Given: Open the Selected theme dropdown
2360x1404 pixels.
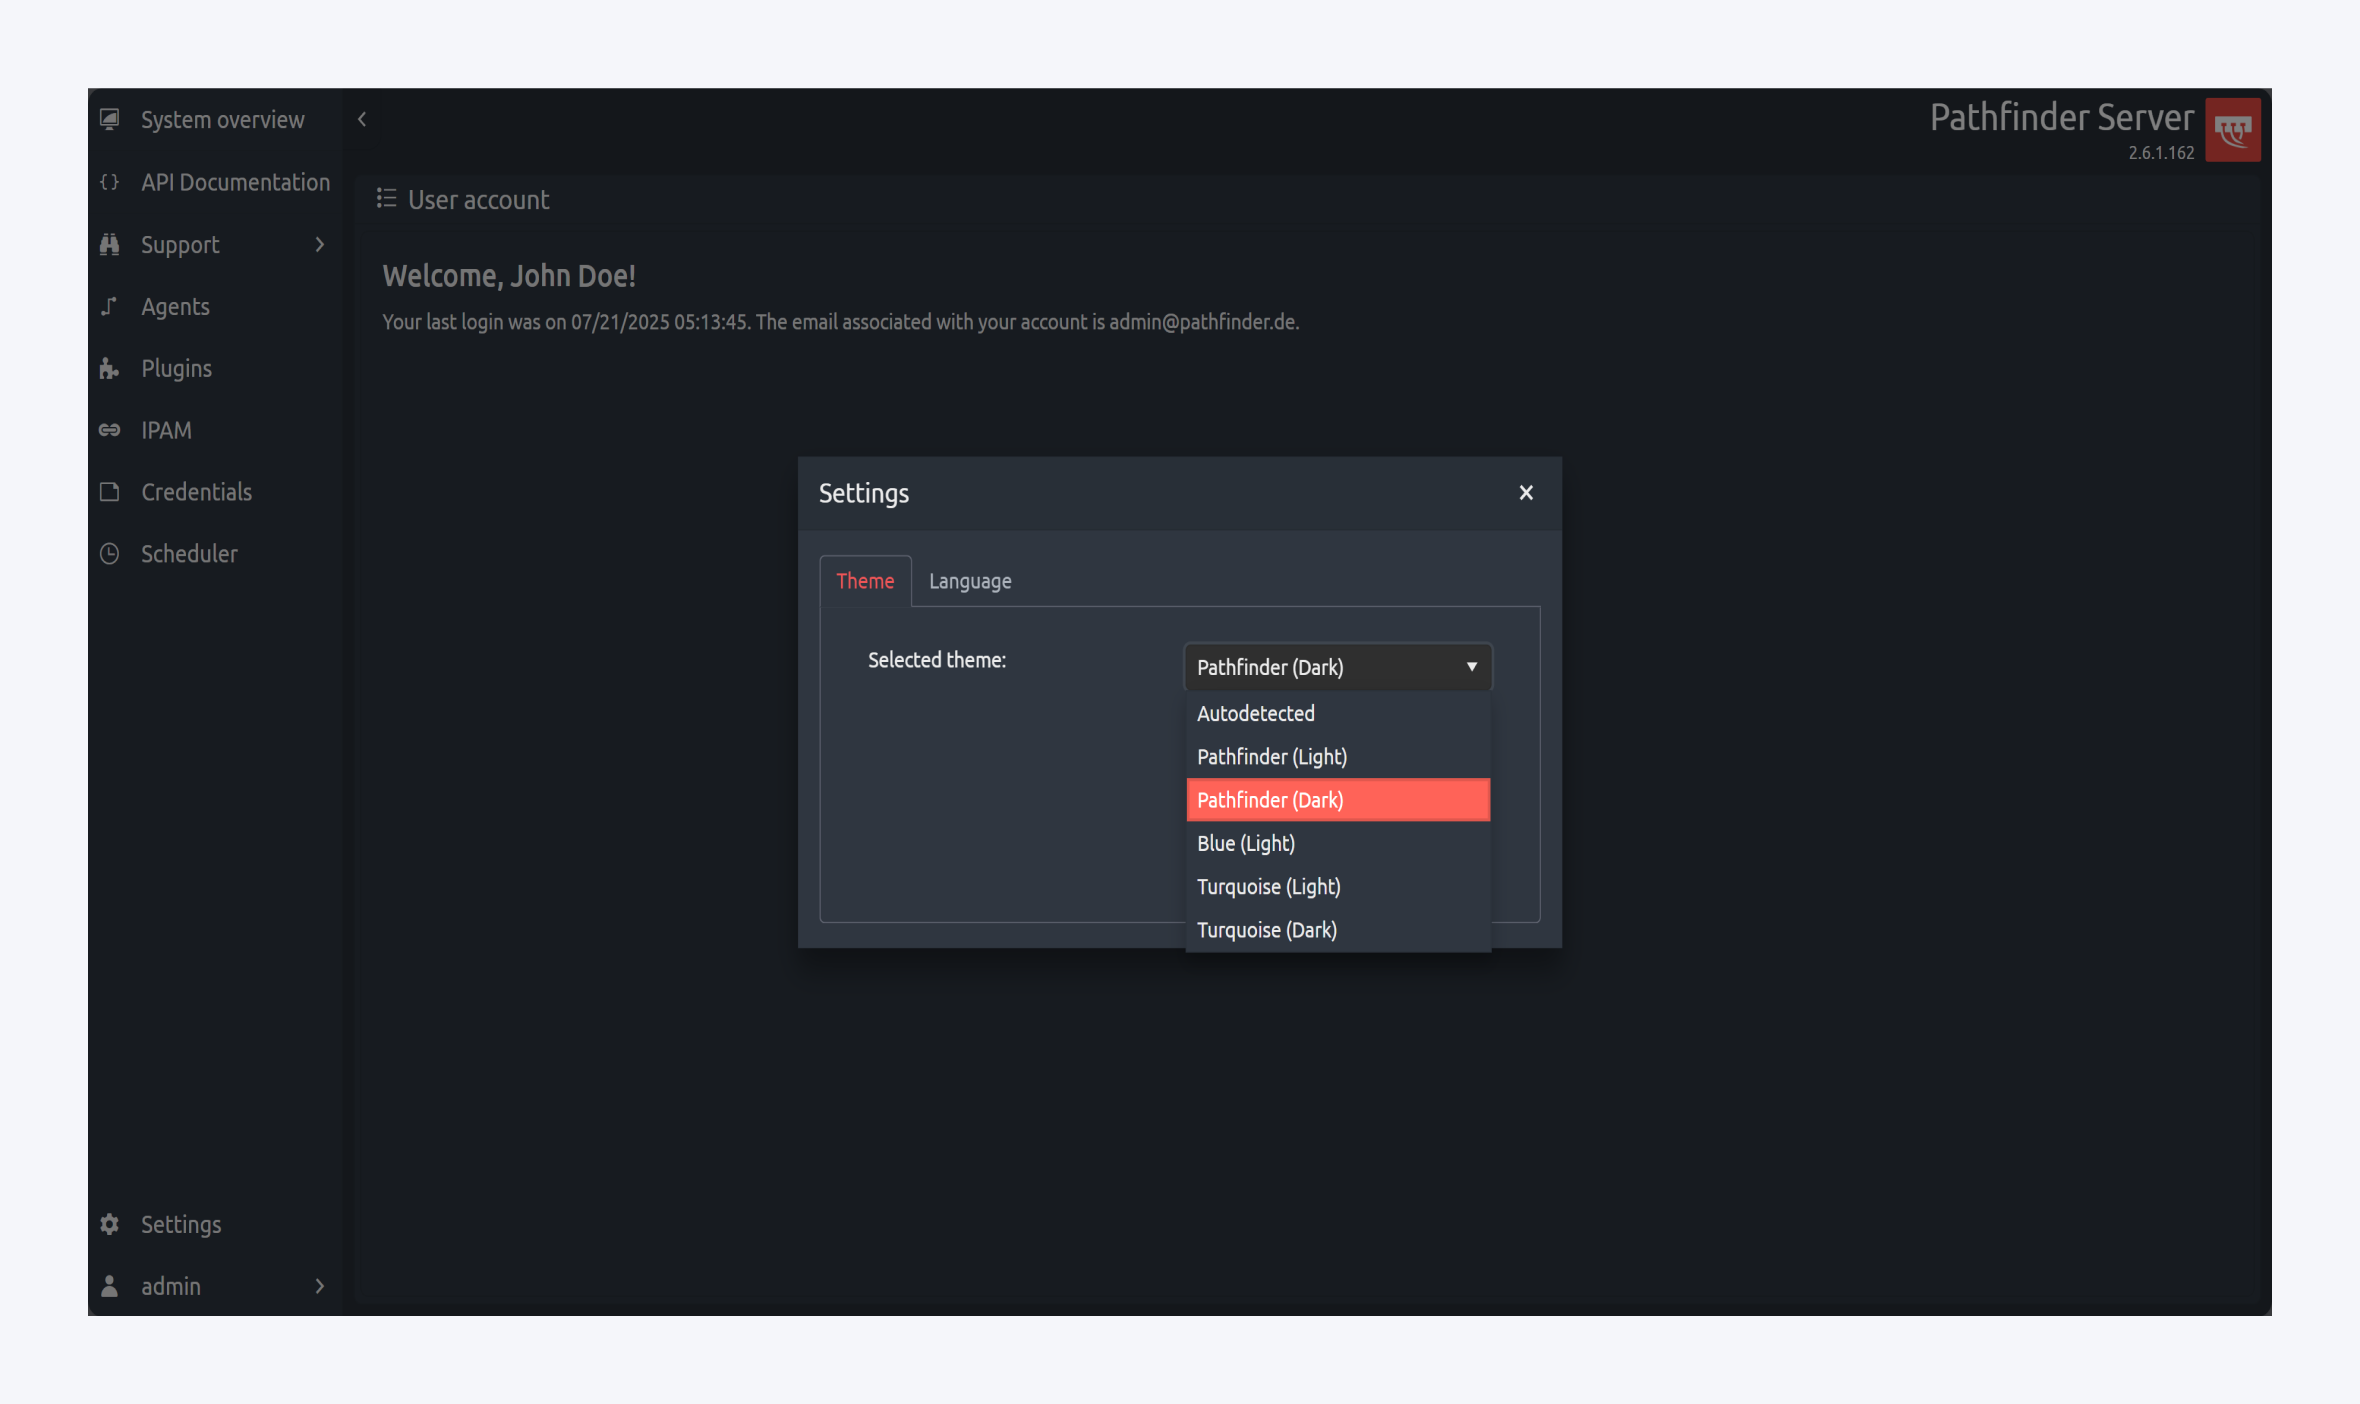Looking at the screenshot, I should [x=1337, y=667].
